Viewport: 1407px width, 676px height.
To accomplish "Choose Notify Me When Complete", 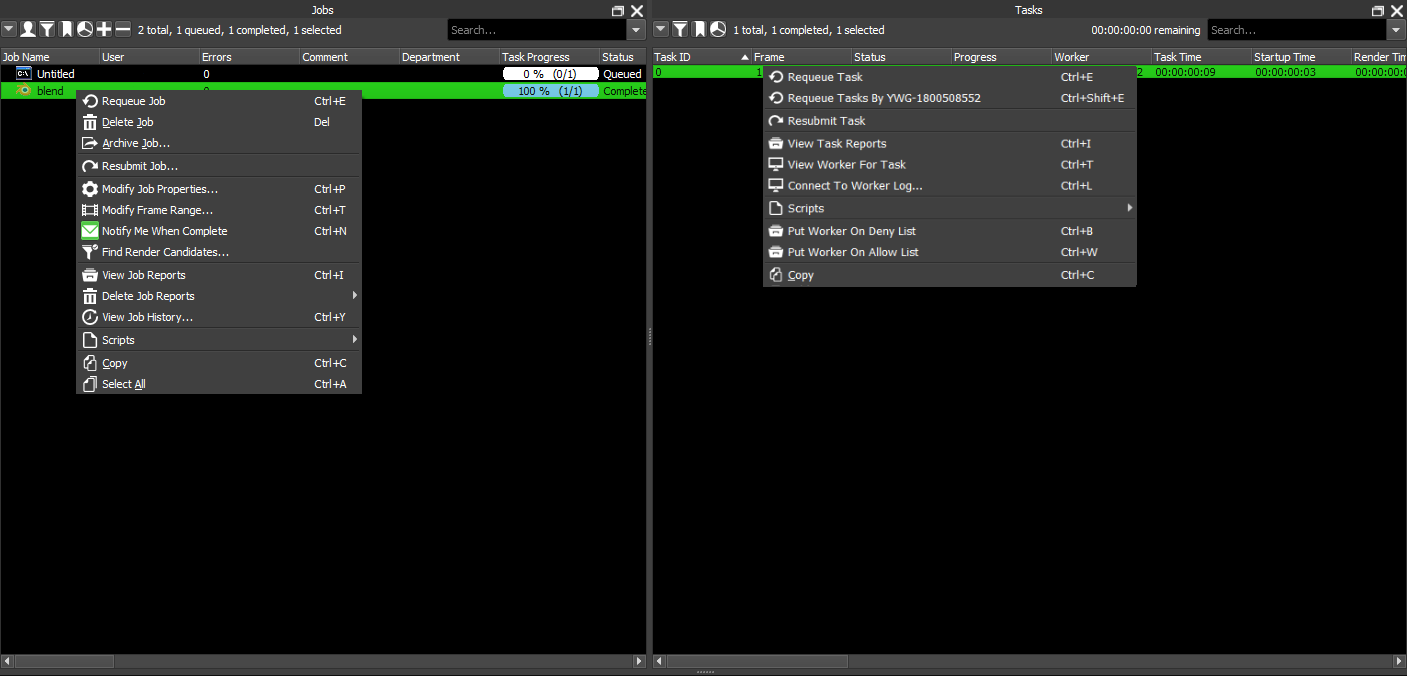I will pos(219,231).
